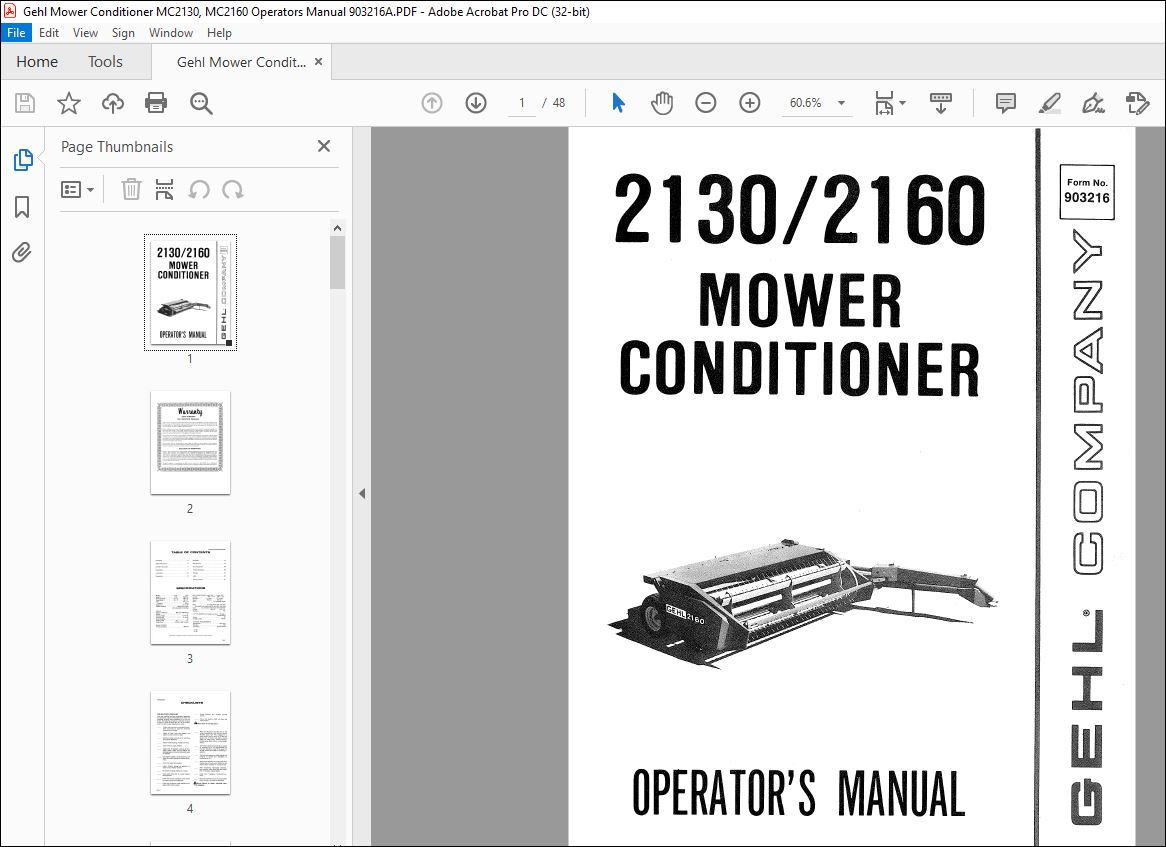This screenshot has height=847, width=1166.
Task: Click the thumbnails panel scrollbar thumb
Action: [338, 263]
